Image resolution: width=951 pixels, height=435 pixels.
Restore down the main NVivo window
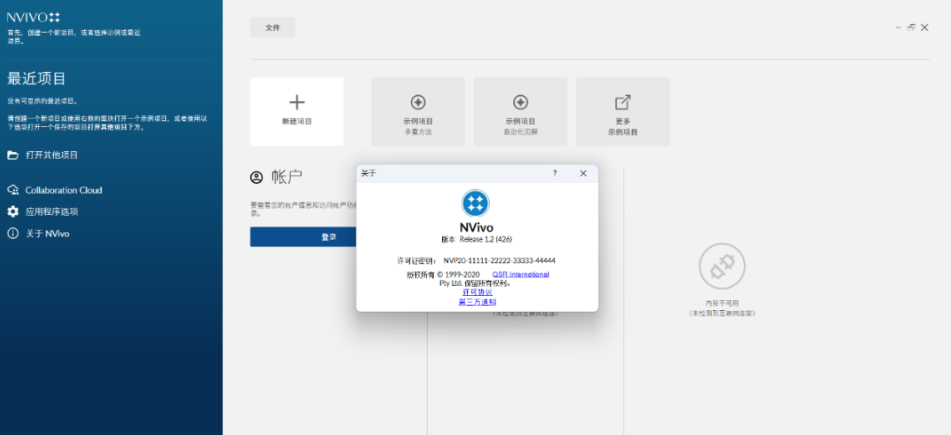(x=911, y=28)
